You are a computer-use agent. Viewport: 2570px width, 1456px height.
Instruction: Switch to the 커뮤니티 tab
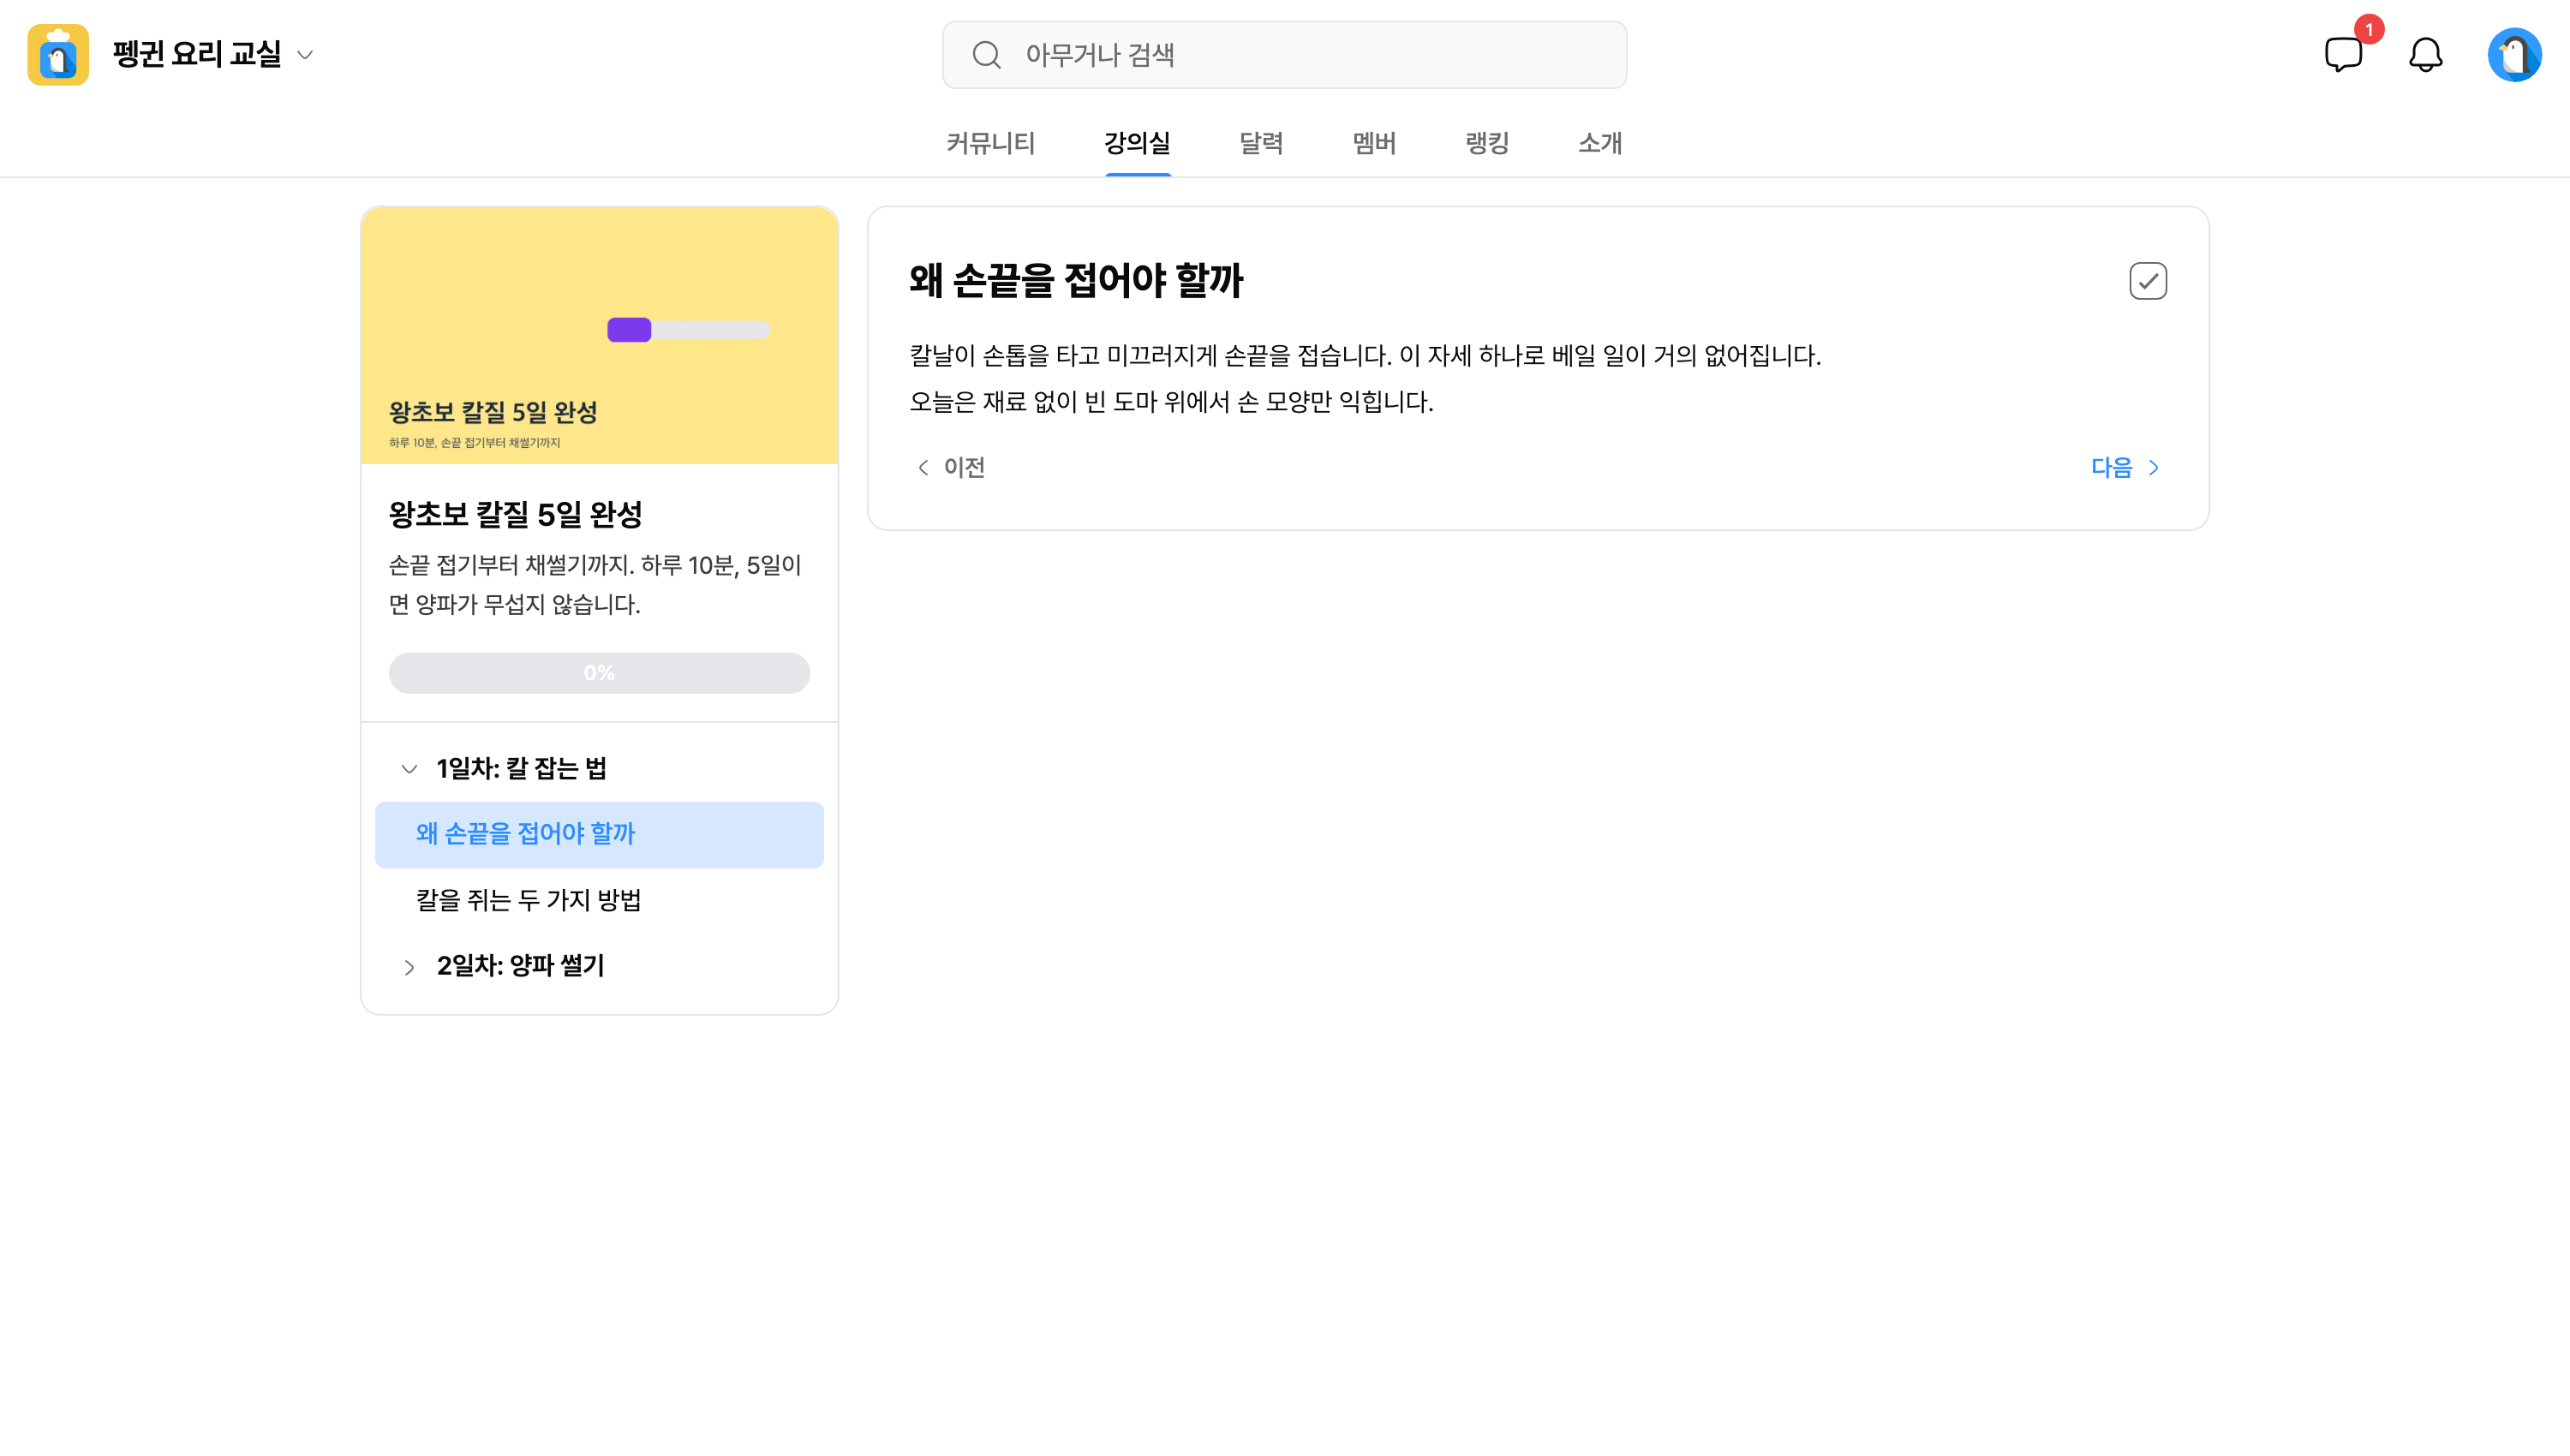pos(990,143)
